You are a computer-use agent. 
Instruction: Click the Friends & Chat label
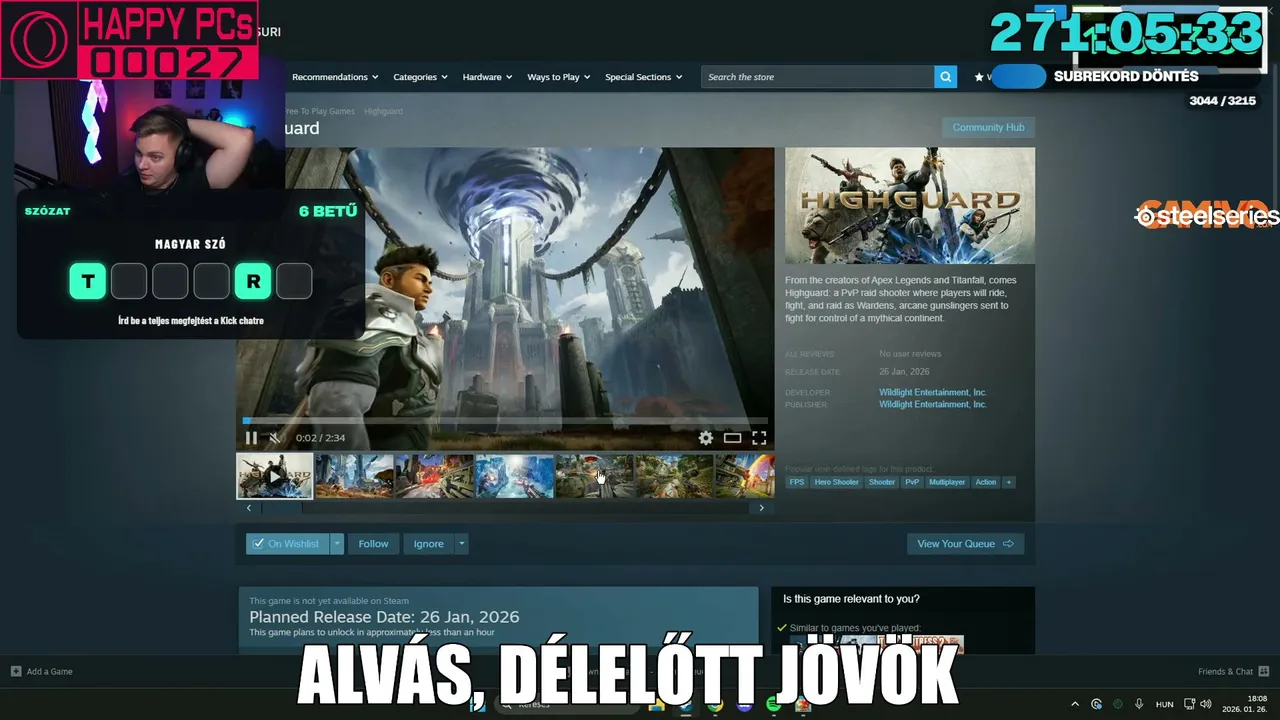[x=1225, y=672]
